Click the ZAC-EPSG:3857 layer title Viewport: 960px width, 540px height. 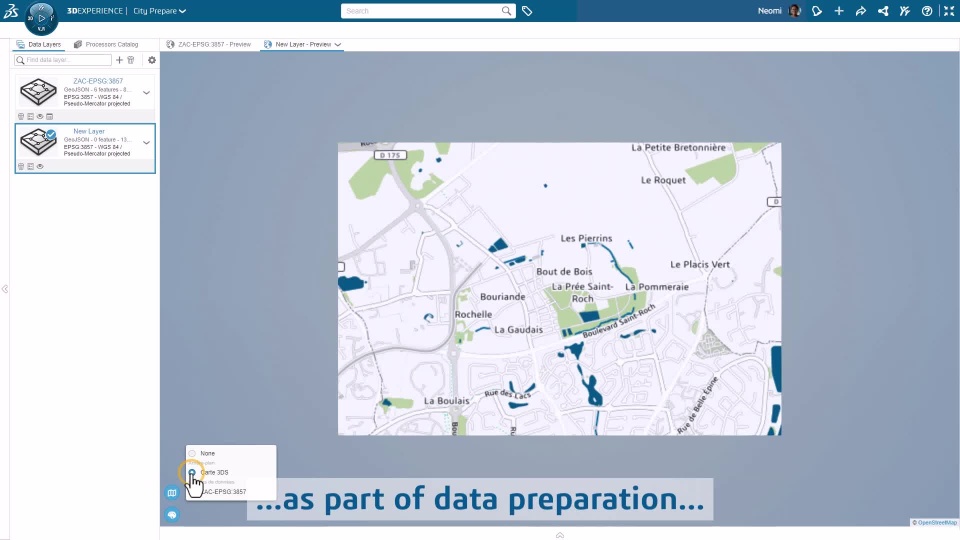coord(98,81)
